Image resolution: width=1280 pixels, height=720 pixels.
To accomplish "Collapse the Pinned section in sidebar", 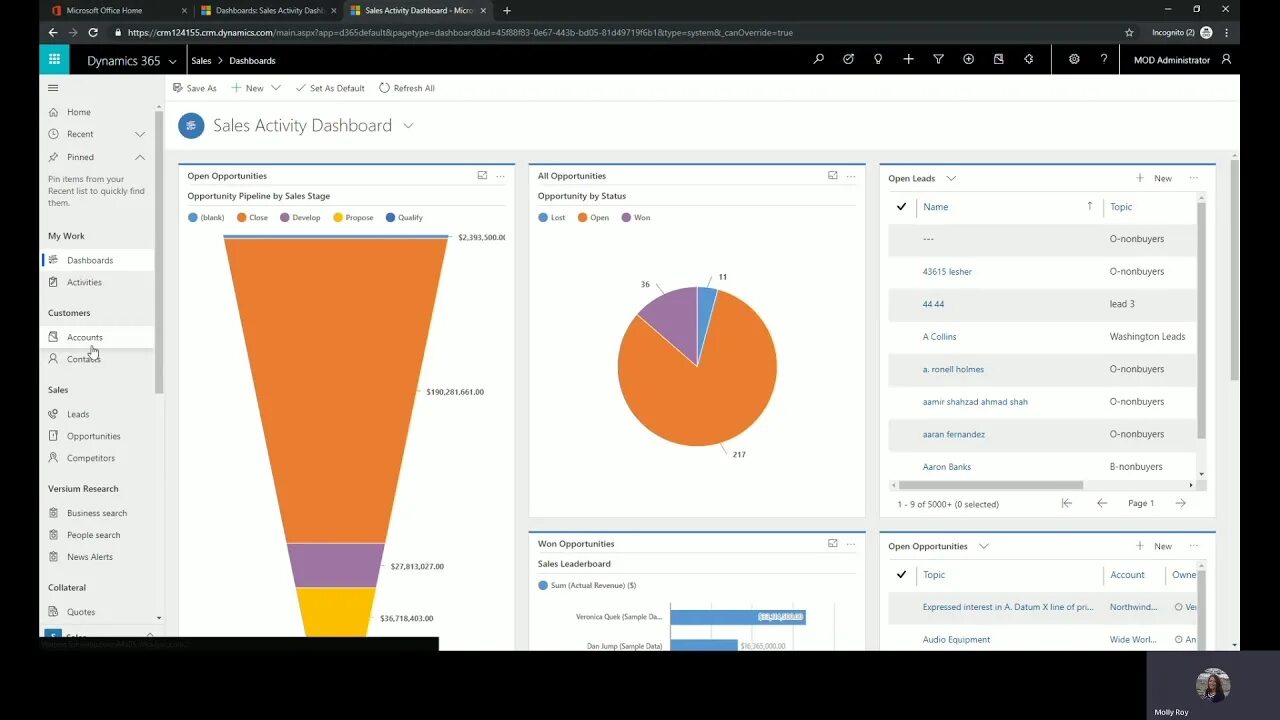I will point(140,157).
